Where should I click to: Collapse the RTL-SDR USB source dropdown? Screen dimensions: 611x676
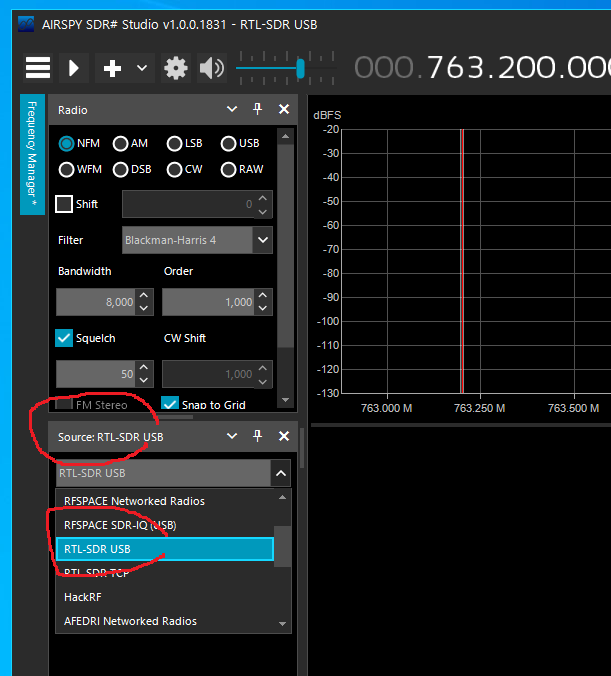(x=281, y=474)
